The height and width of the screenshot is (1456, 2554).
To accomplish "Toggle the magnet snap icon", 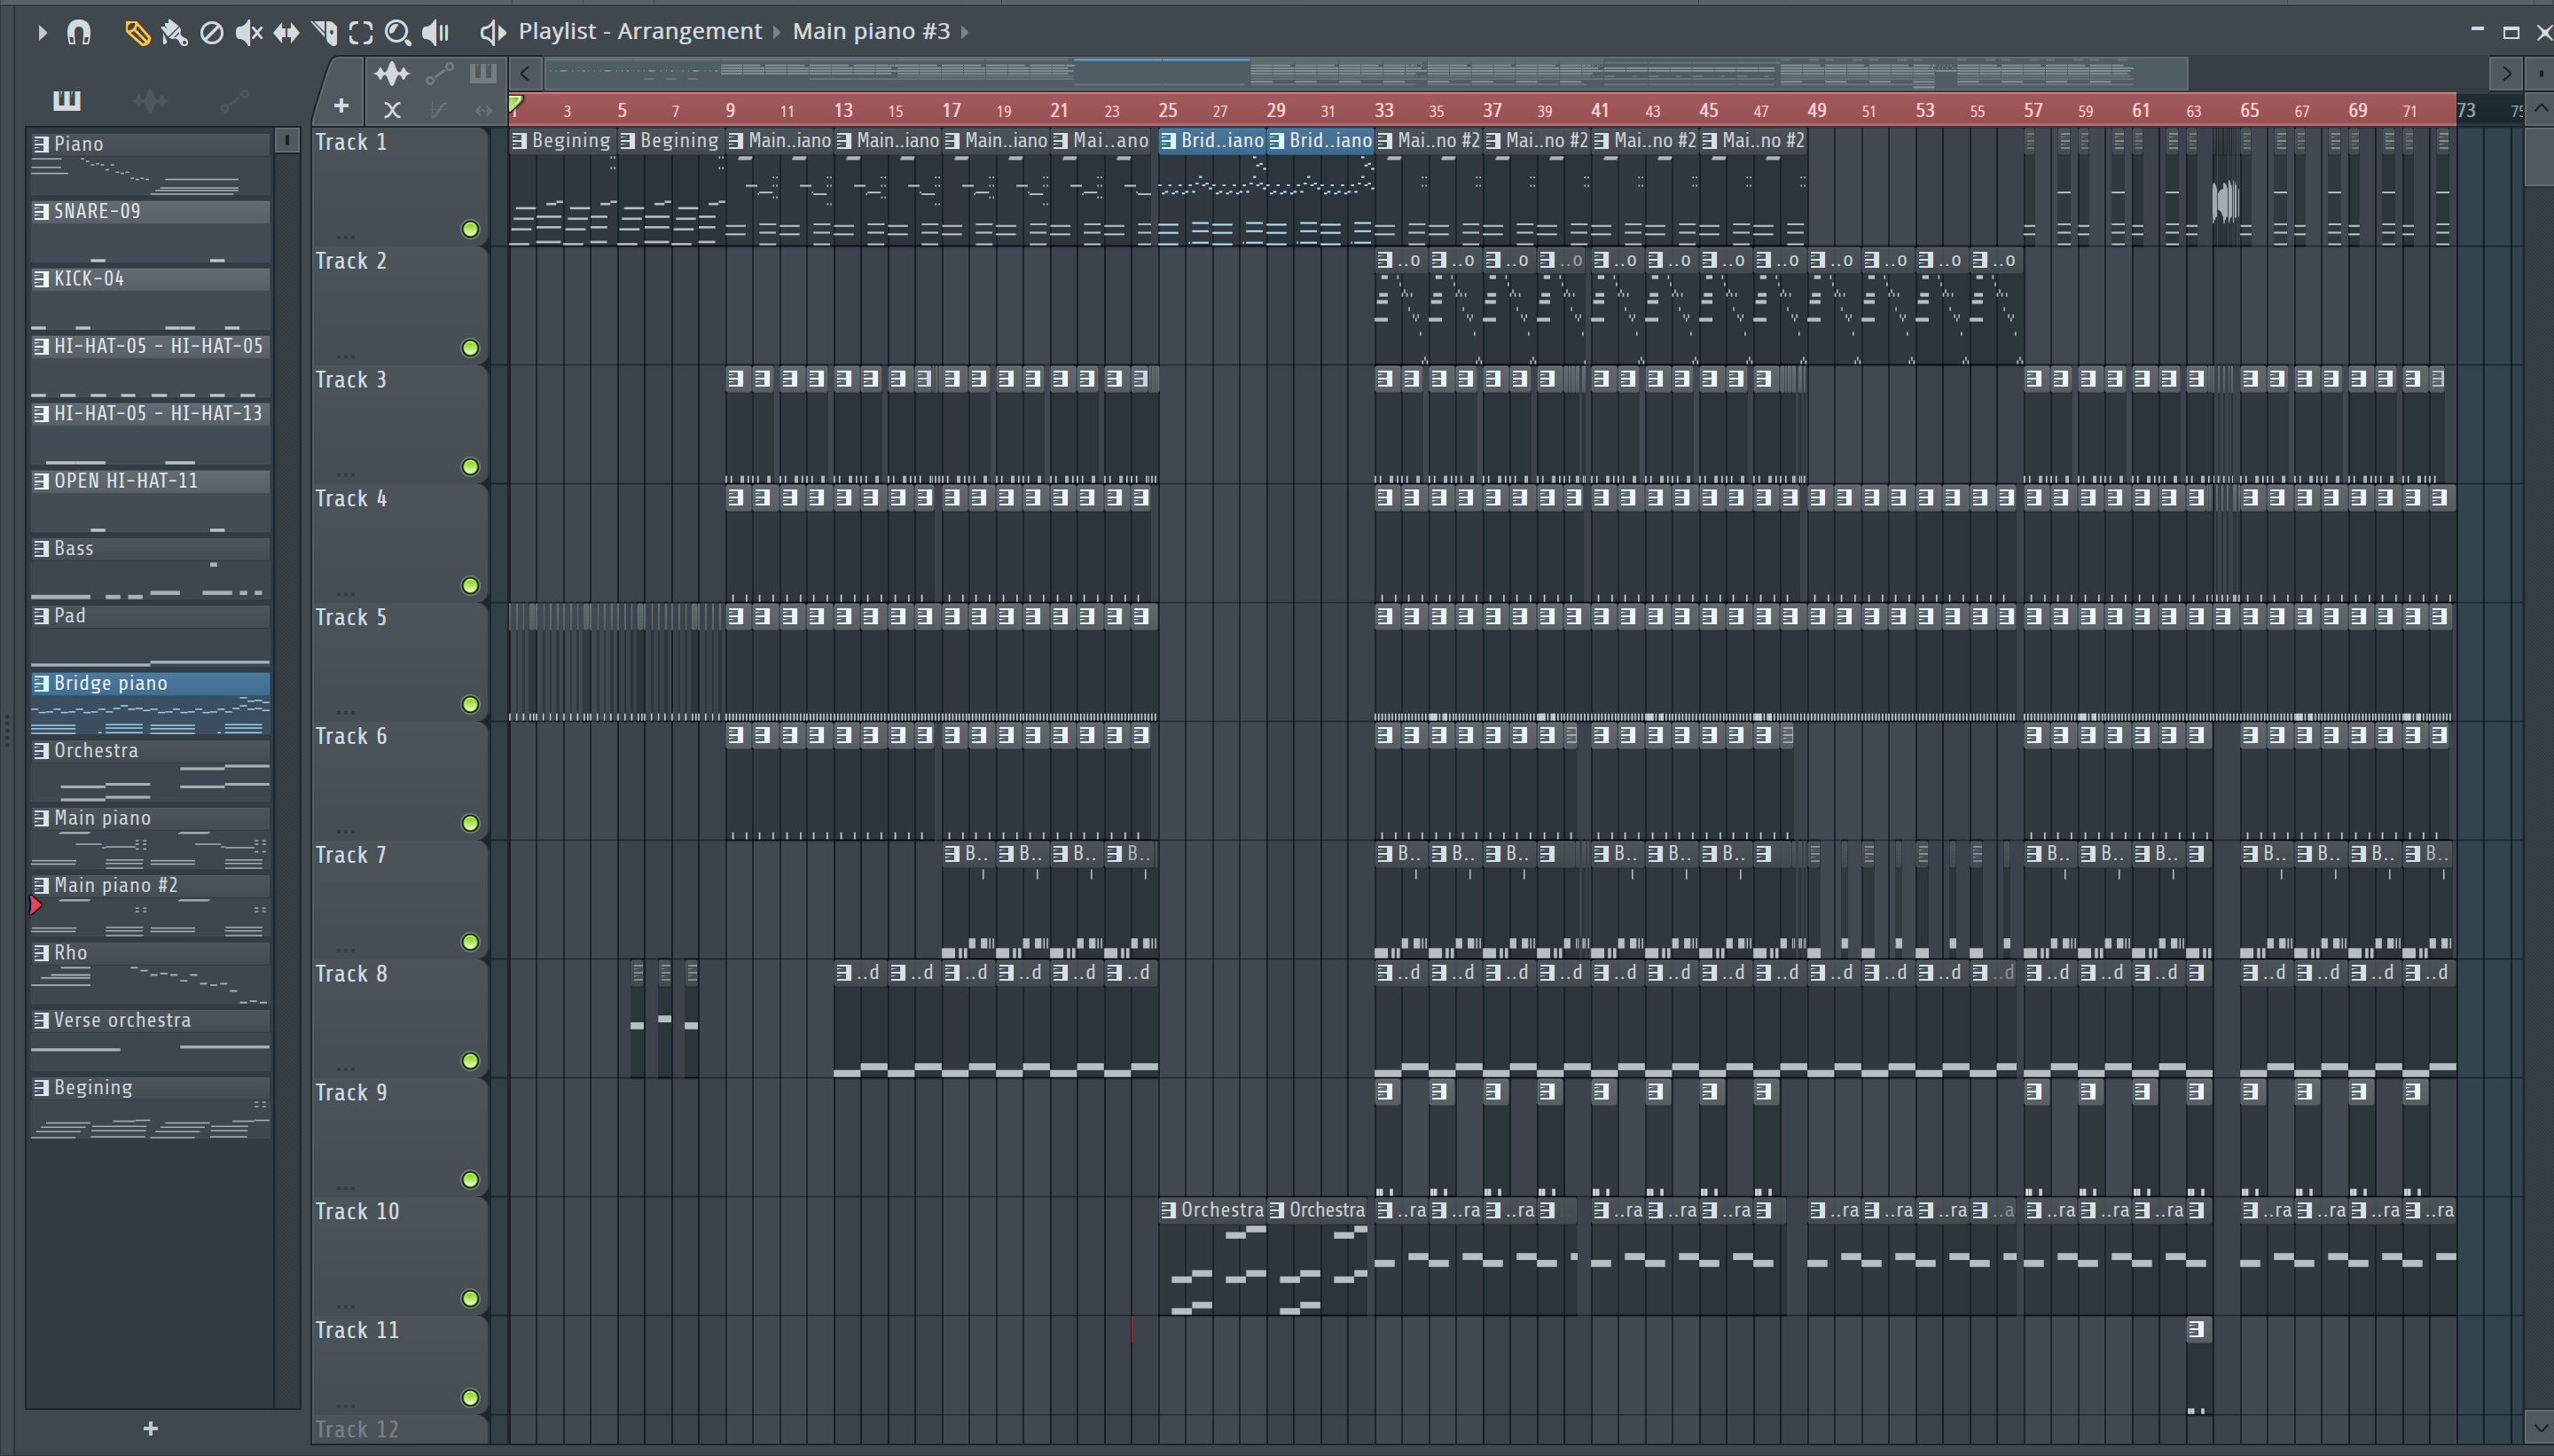I will click(79, 32).
